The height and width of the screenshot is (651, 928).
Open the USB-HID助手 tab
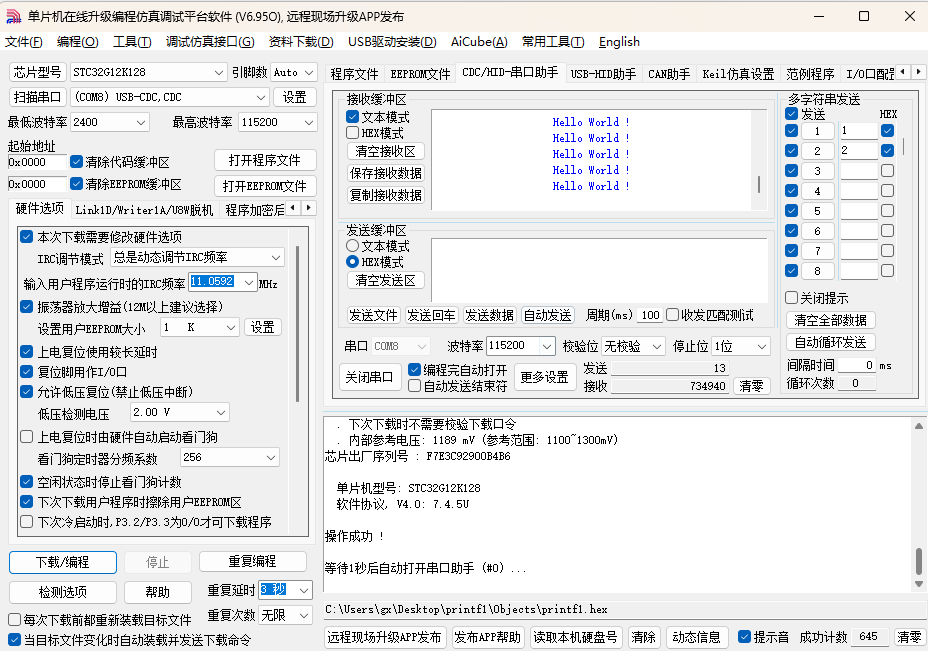[x=603, y=74]
